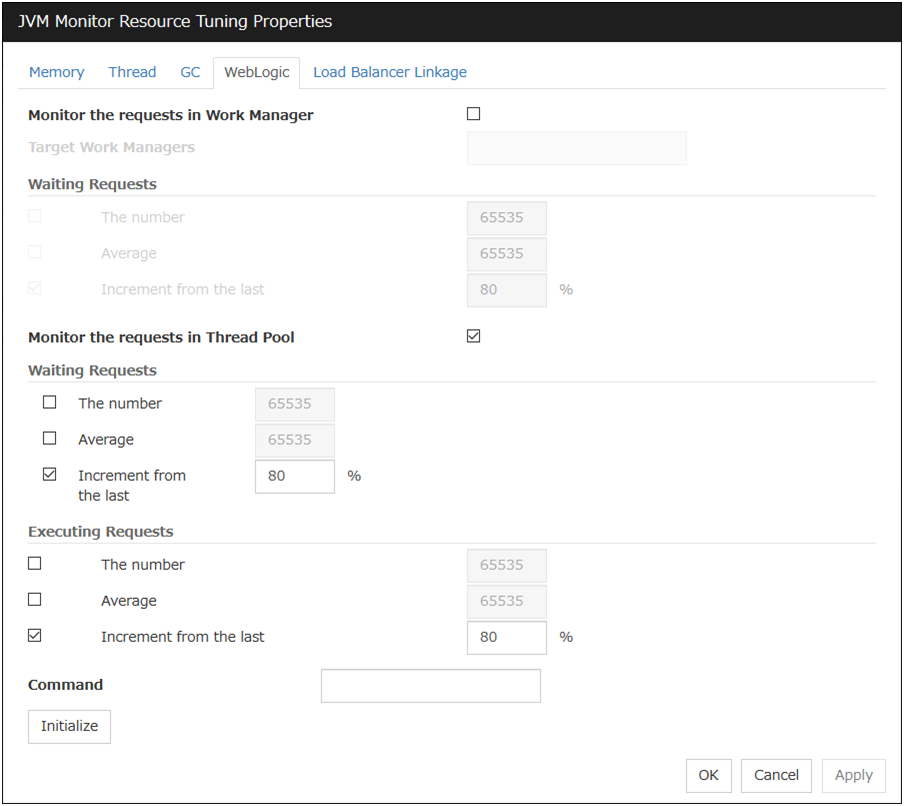
Task: Confirm with the OK button
Action: (x=708, y=775)
